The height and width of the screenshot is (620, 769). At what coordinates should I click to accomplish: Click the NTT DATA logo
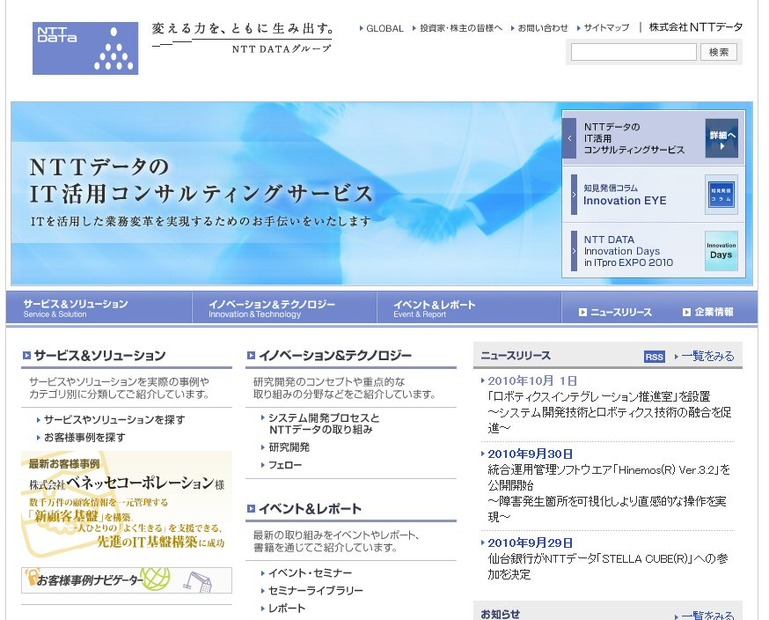(85, 48)
